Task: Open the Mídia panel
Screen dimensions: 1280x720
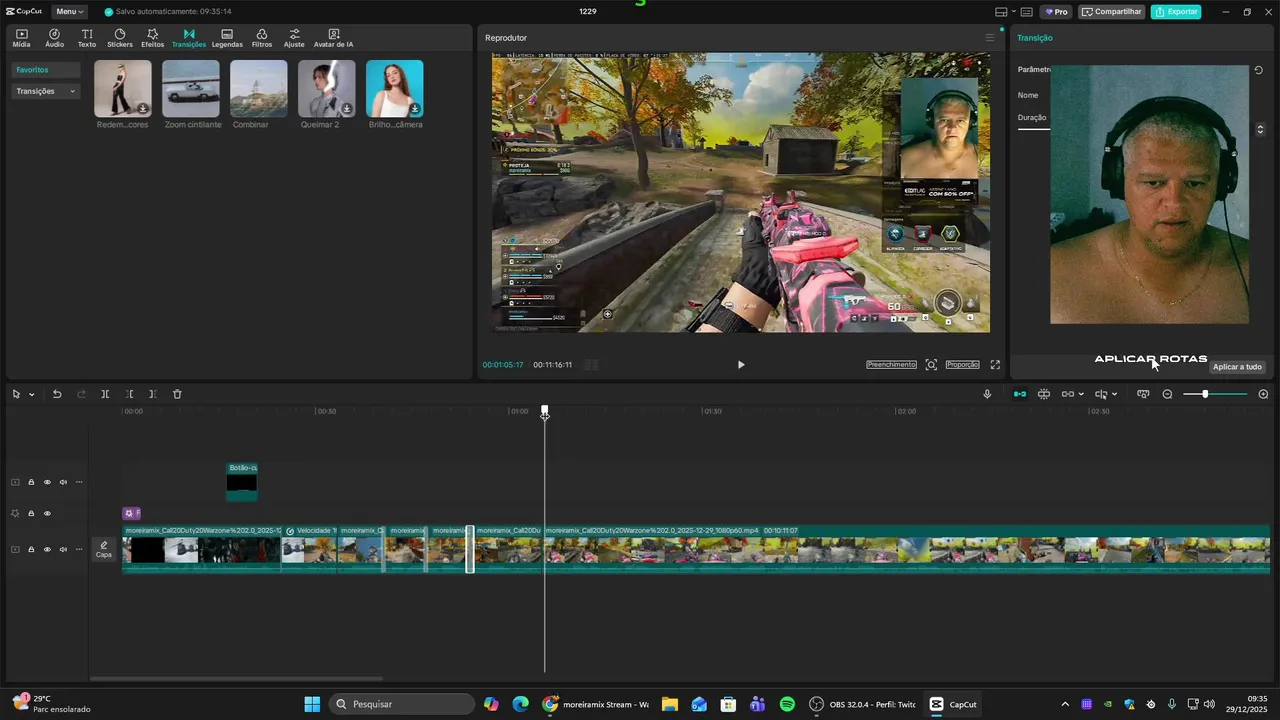Action: click(21, 38)
